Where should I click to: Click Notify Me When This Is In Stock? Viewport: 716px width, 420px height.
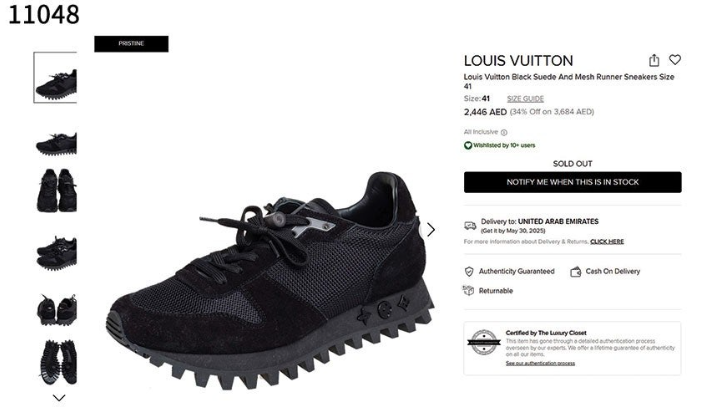point(573,182)
